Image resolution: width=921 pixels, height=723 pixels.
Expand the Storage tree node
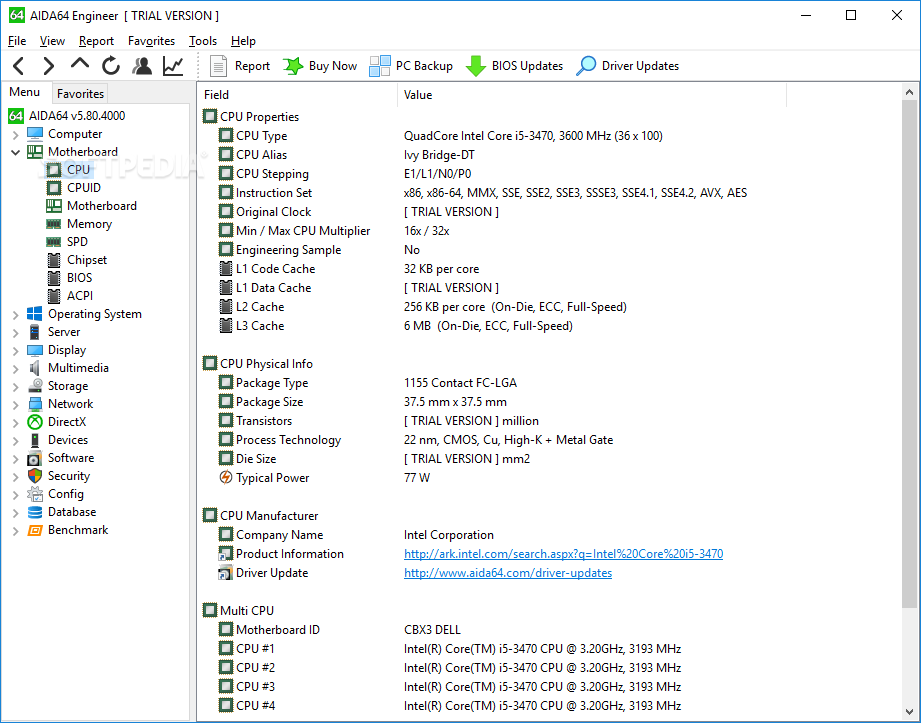pos(16,387)
